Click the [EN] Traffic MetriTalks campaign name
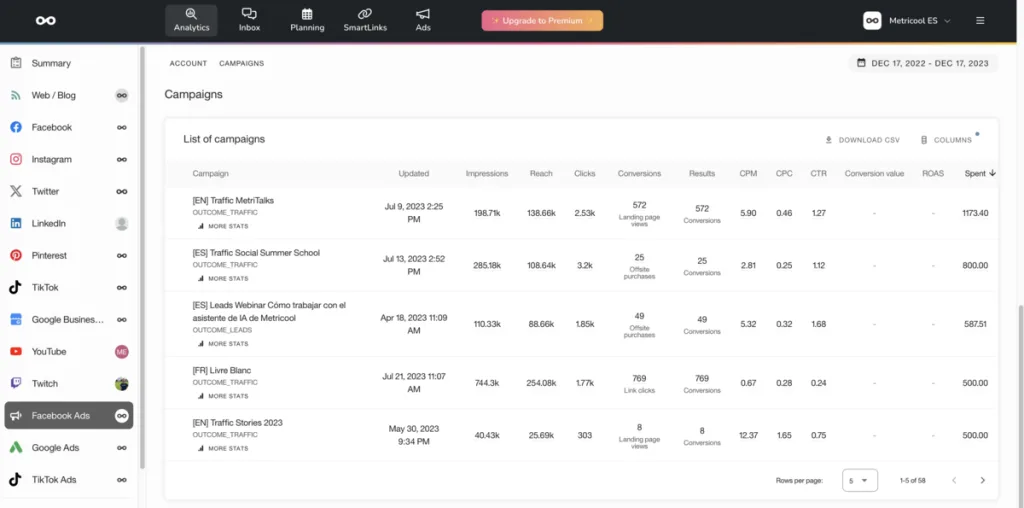The width and height of the screenshot is (1024, 508). pyautogui.click(x=233, y=200)
